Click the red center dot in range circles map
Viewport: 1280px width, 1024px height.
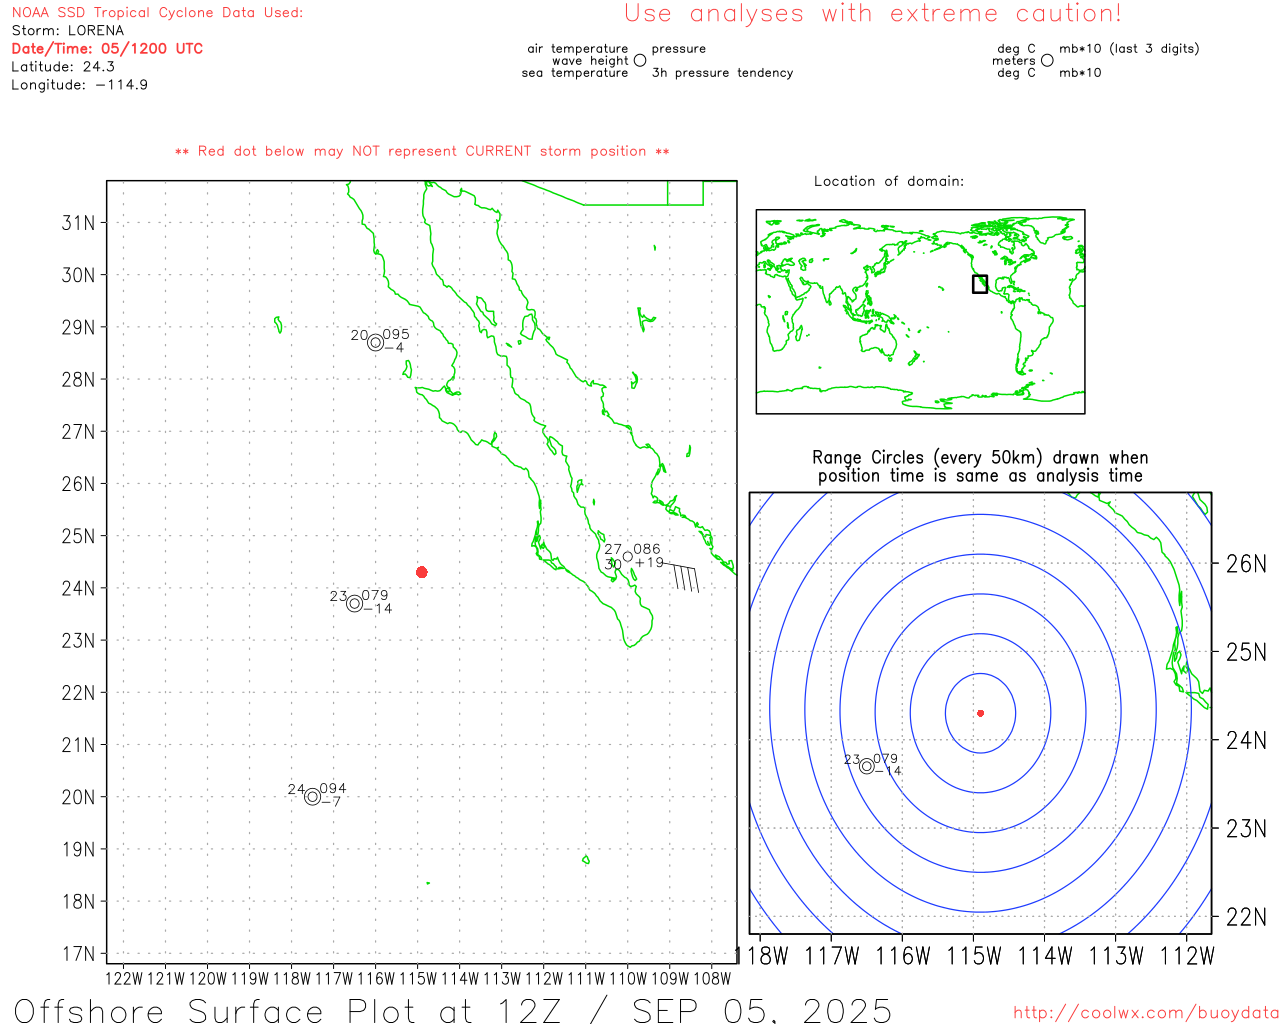point(980,713)
